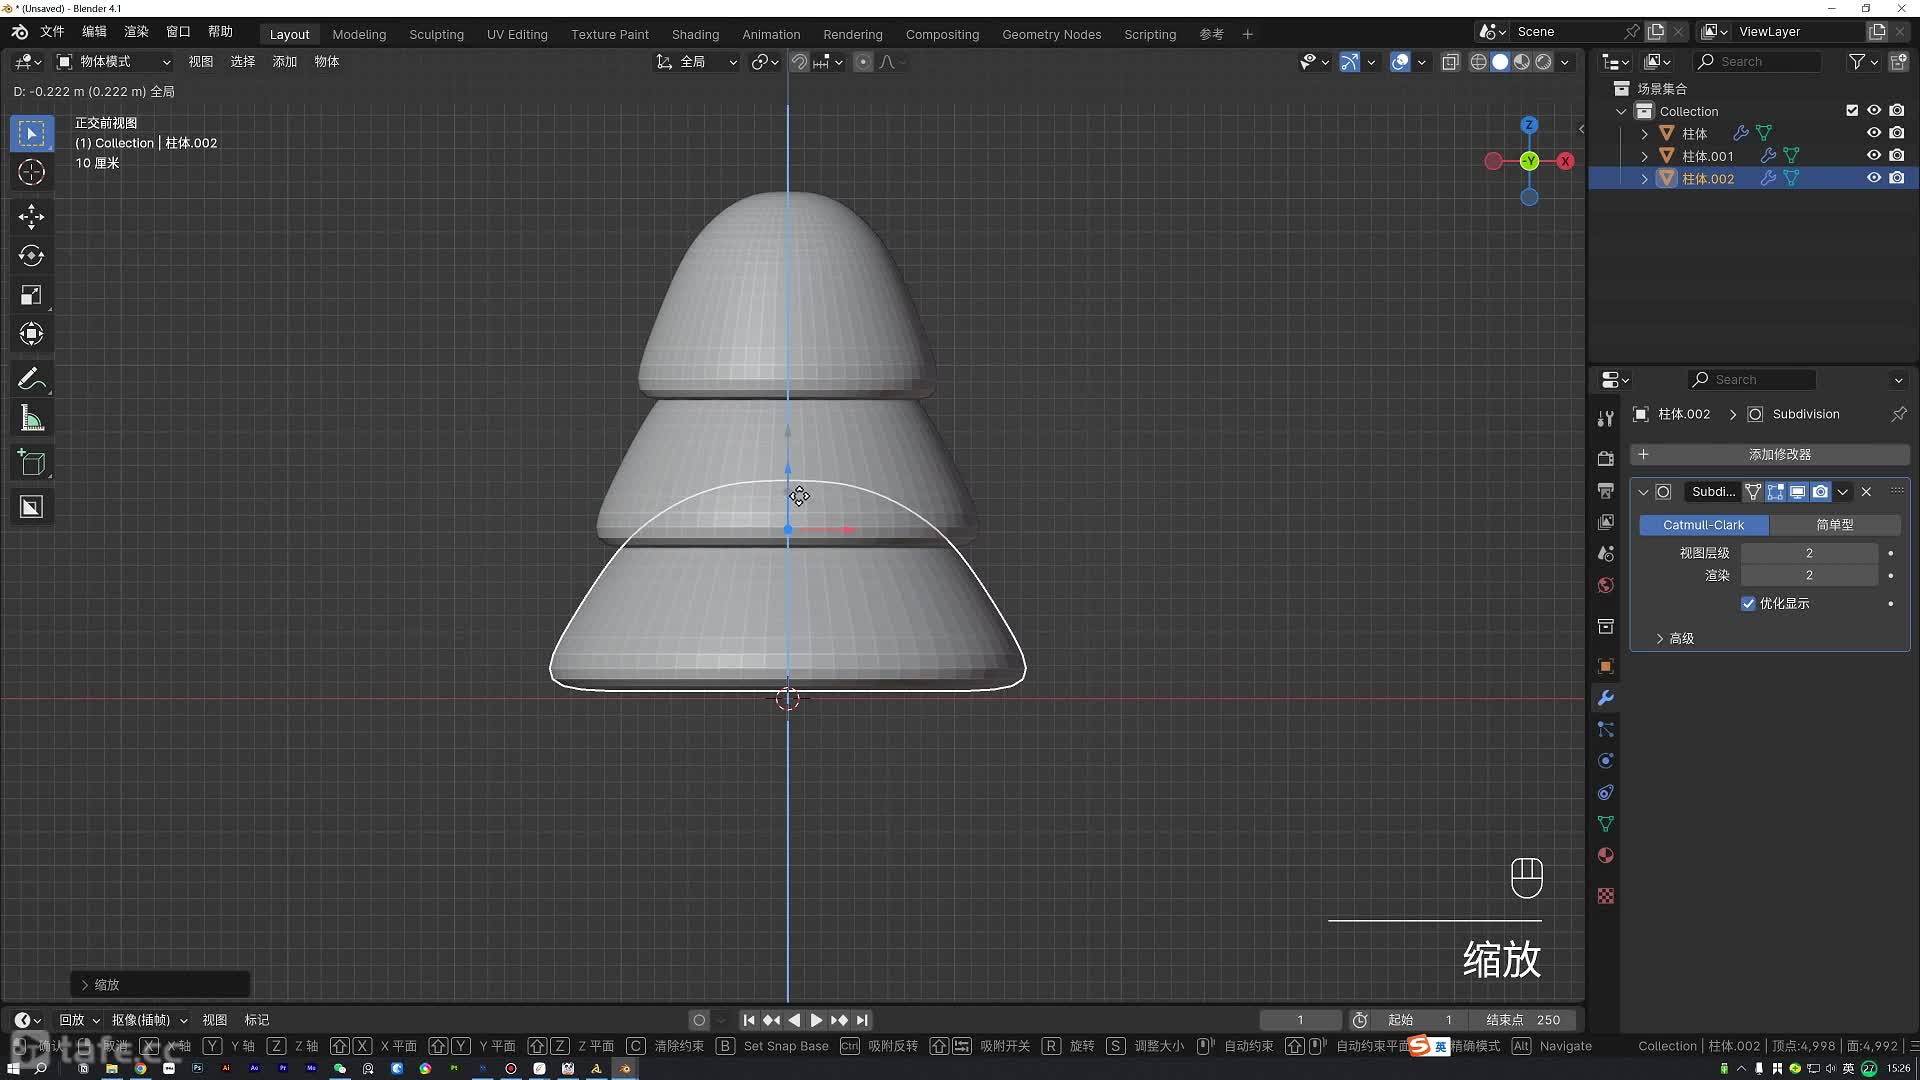Play the animation forward
1920x1080 pixels.
pos(816,1020)
